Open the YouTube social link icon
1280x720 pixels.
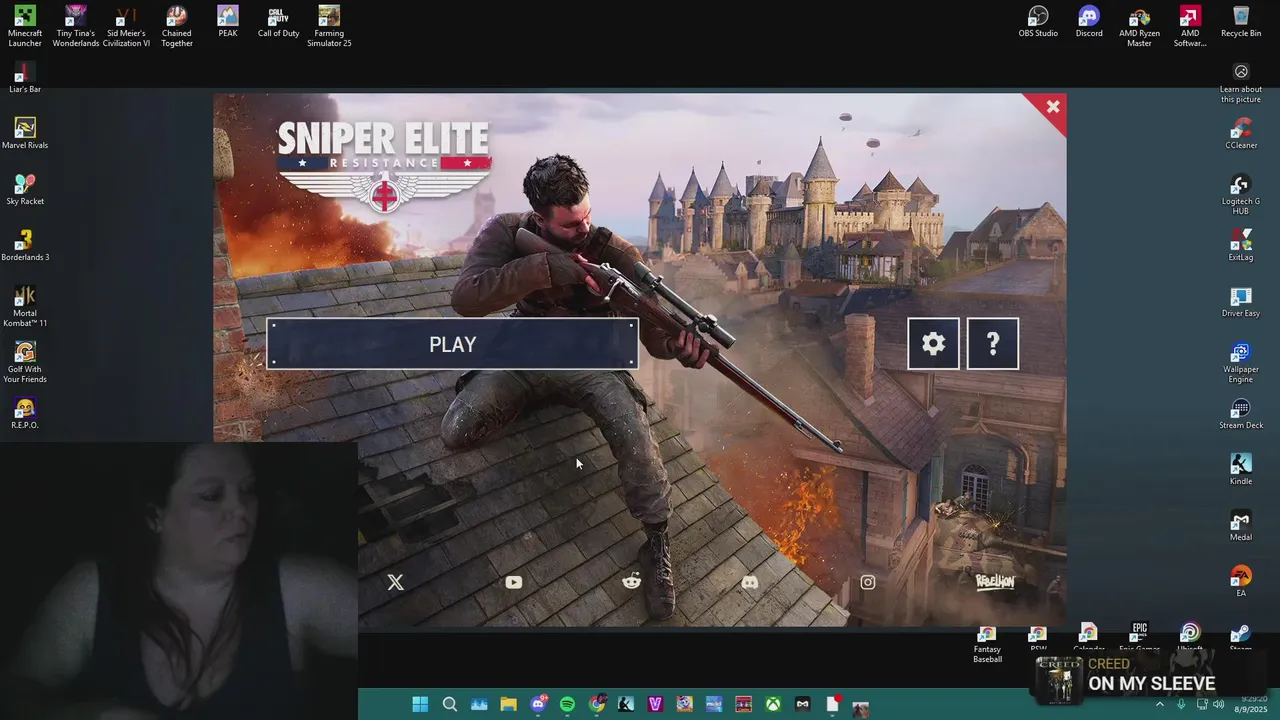point(513,582)
